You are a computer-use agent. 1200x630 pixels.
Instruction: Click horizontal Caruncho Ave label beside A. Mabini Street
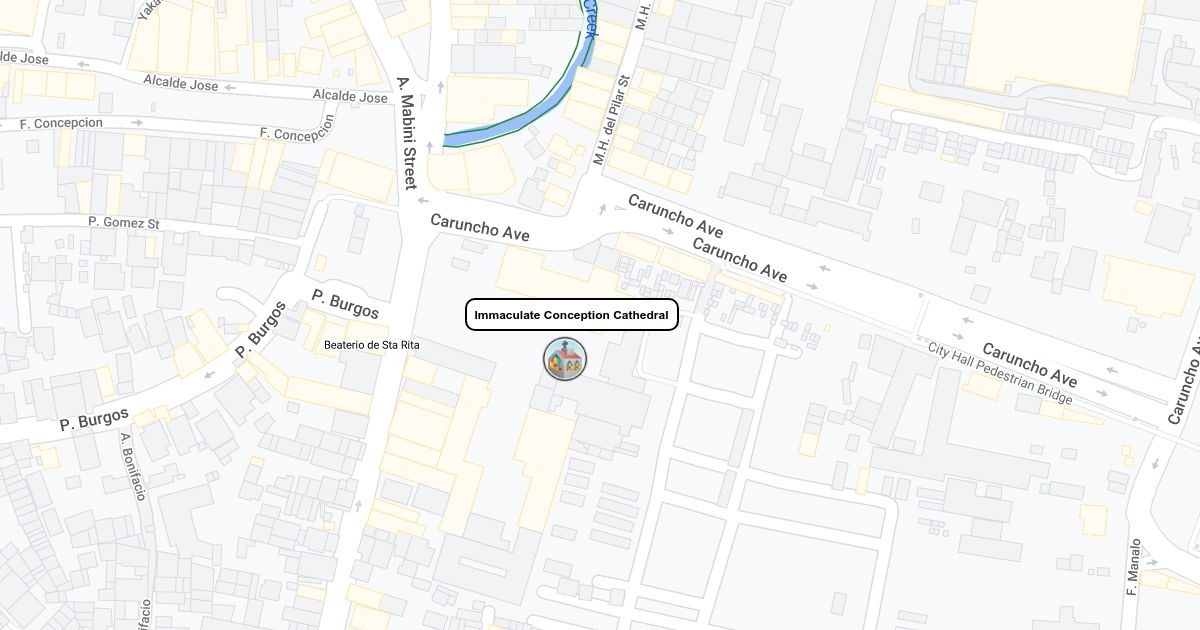click(480, 227)
